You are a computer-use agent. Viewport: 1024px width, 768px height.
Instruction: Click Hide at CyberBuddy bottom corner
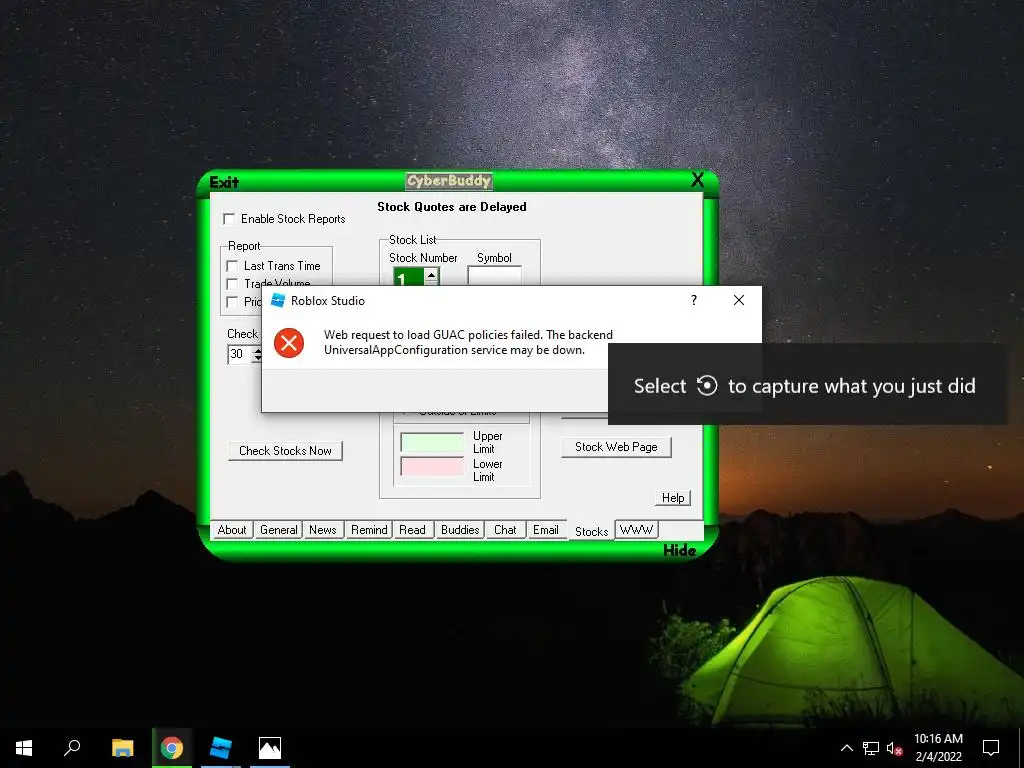point(679,551)
